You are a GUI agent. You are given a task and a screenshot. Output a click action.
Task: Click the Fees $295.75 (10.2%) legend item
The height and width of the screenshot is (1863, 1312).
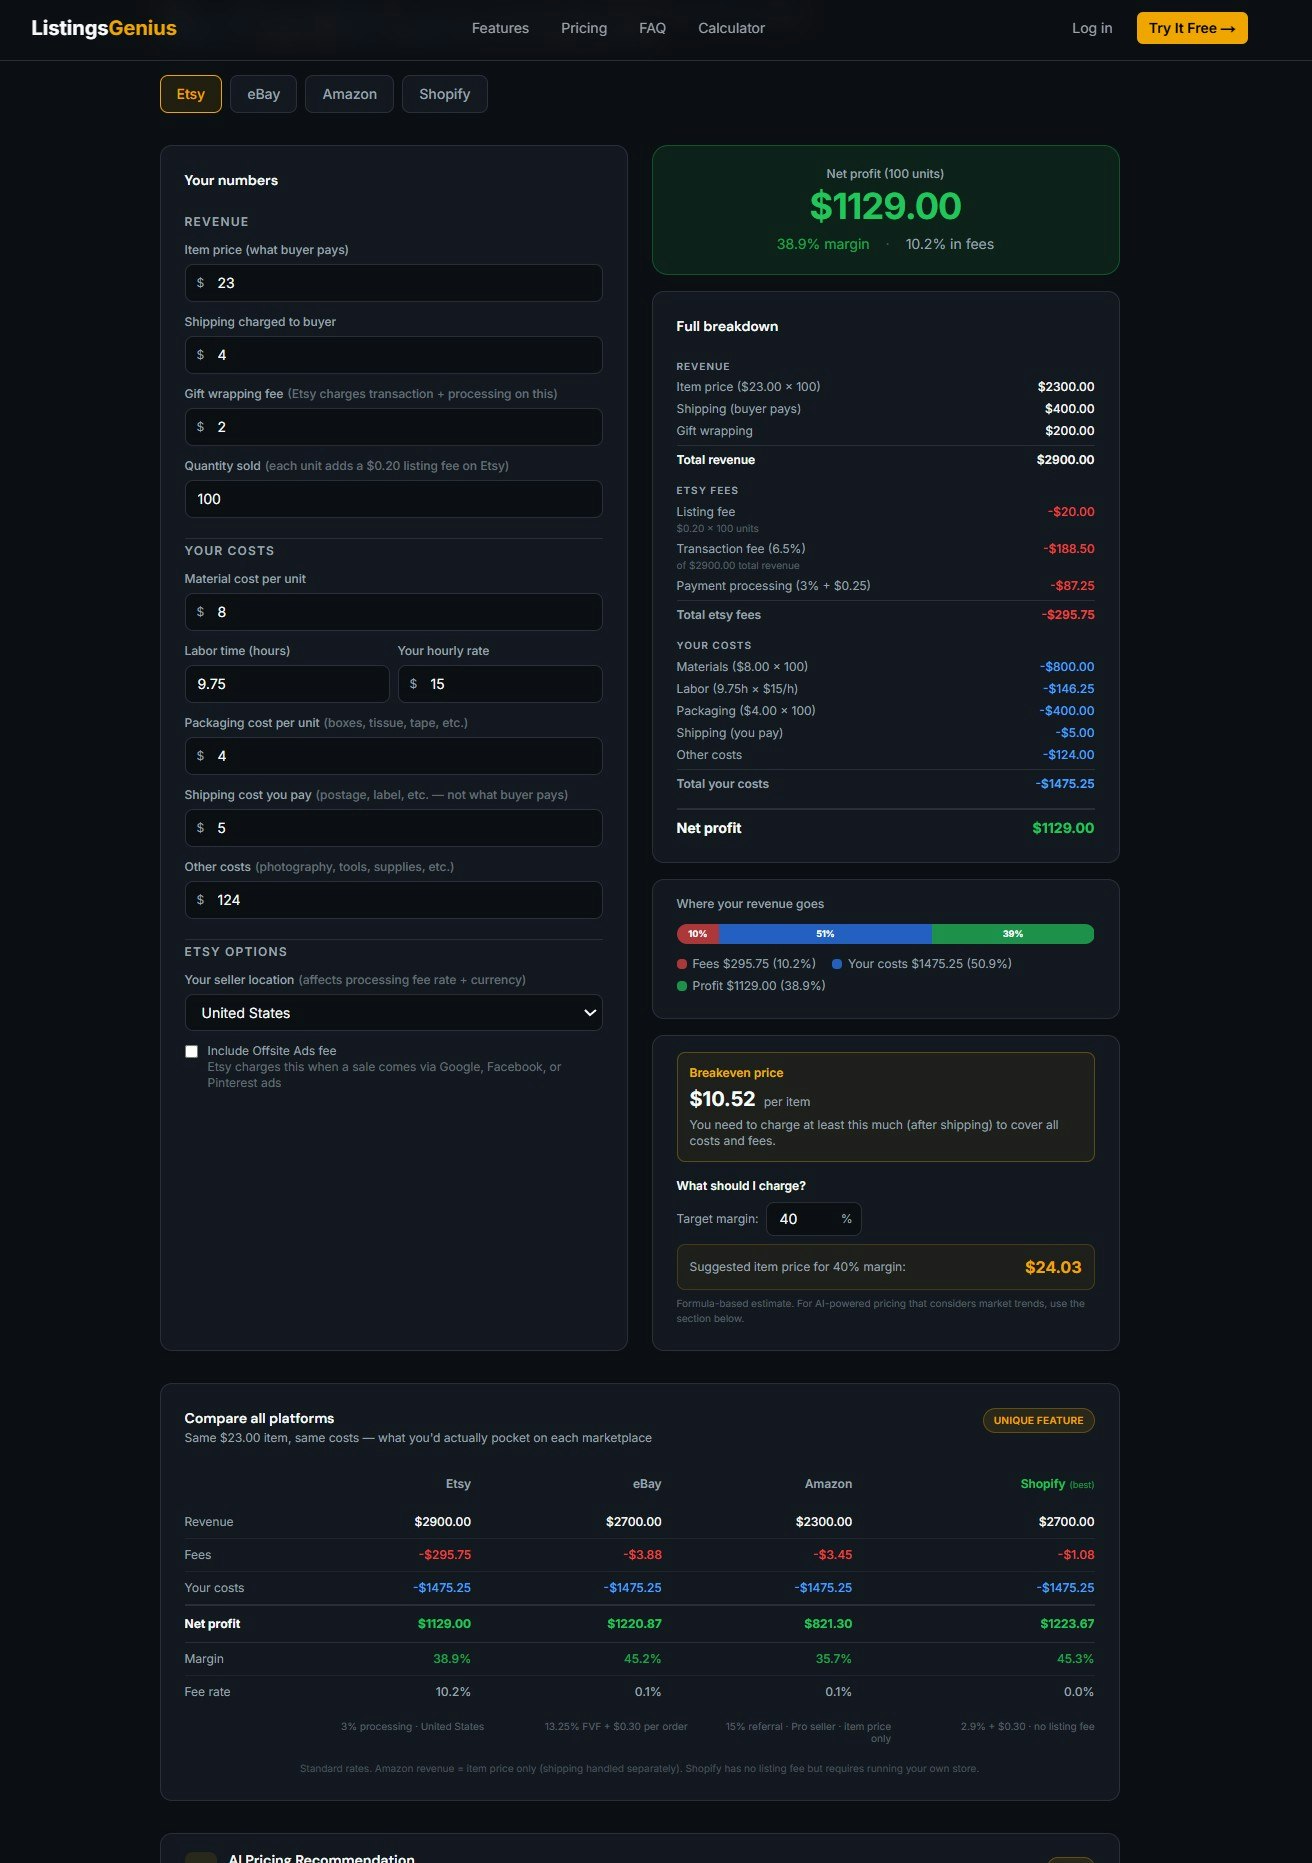click(x=746, y=964)
